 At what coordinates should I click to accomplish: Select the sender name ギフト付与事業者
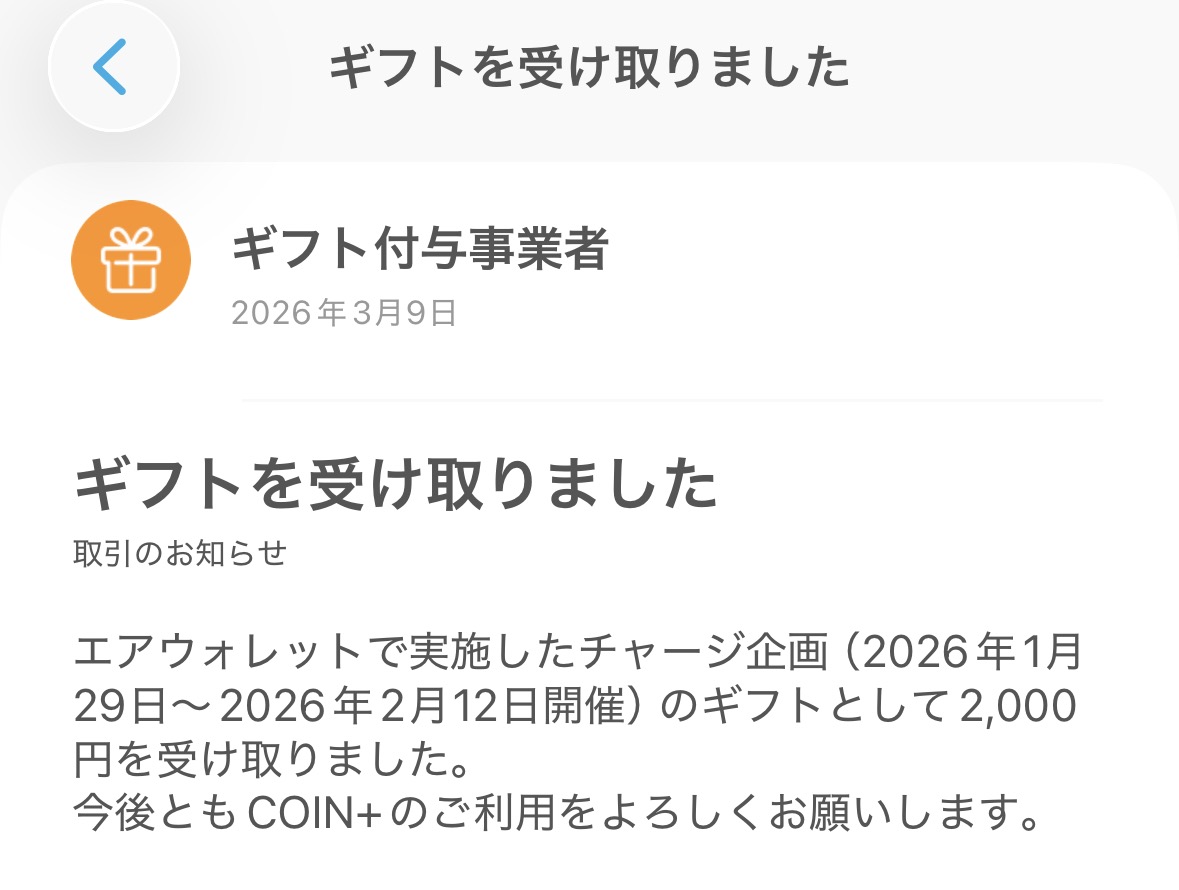click(x=420, y=250)
